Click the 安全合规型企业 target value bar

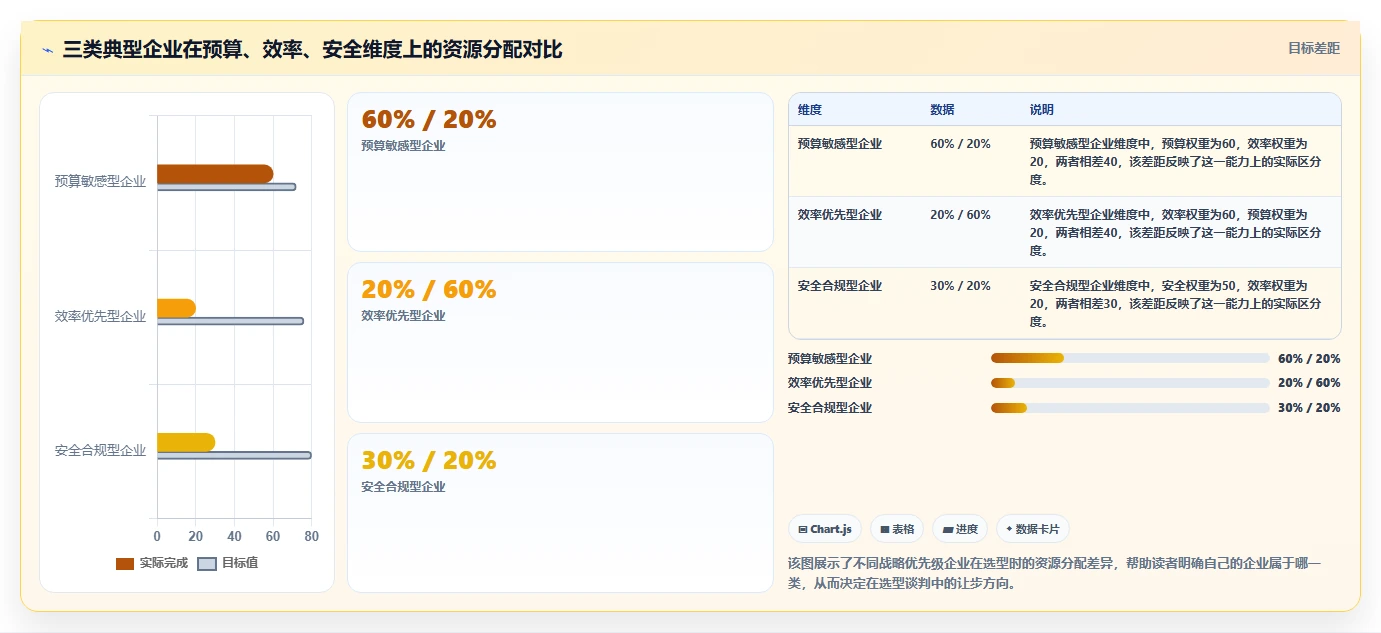234,455
